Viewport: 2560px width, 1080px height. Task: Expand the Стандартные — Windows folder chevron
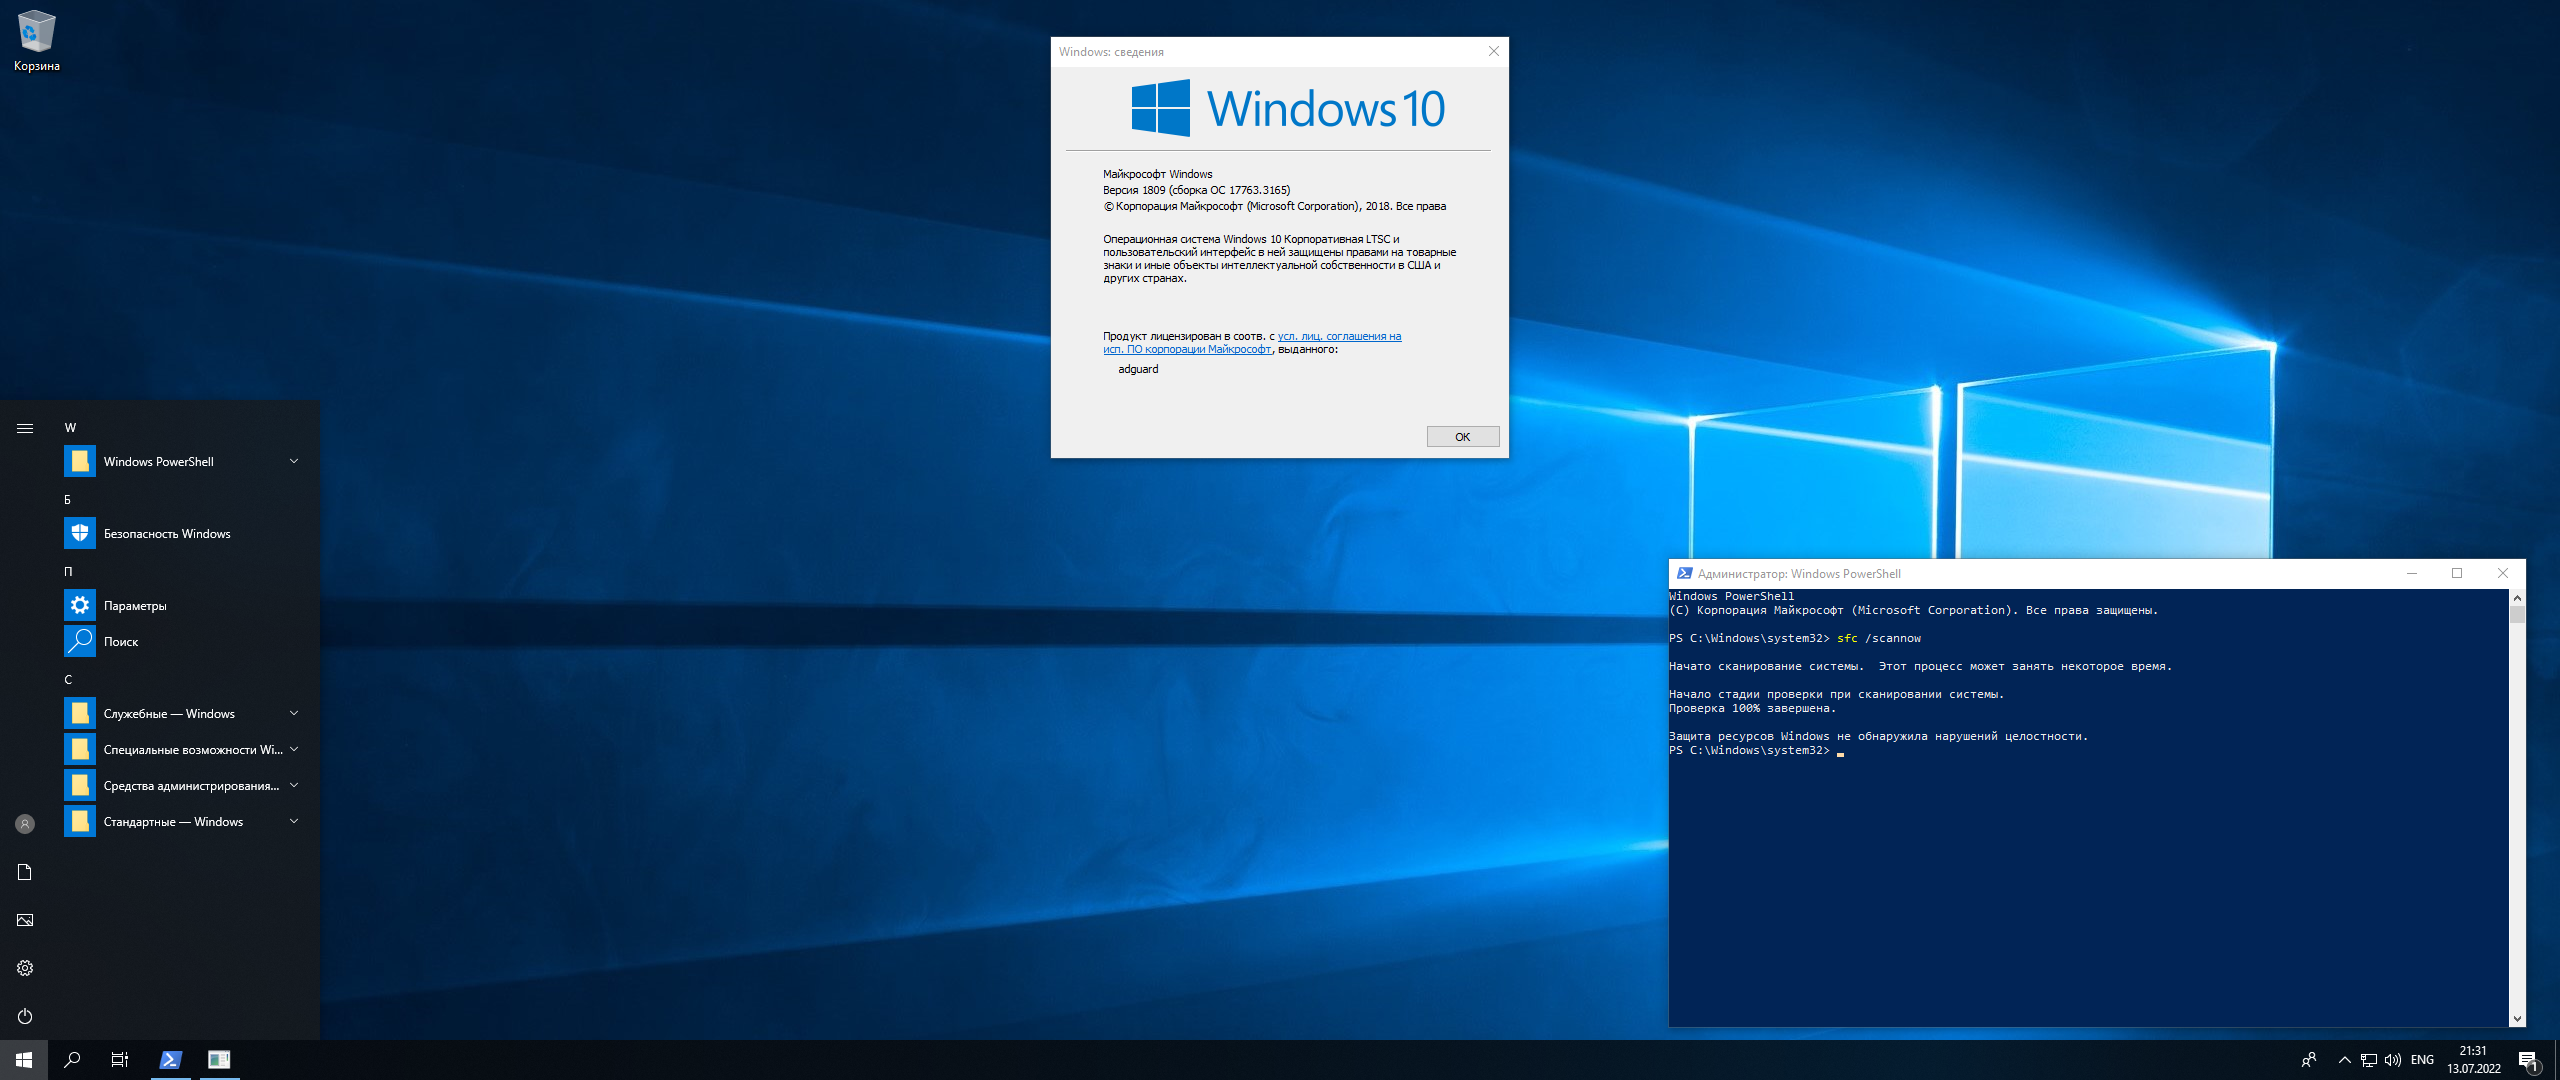294,821
